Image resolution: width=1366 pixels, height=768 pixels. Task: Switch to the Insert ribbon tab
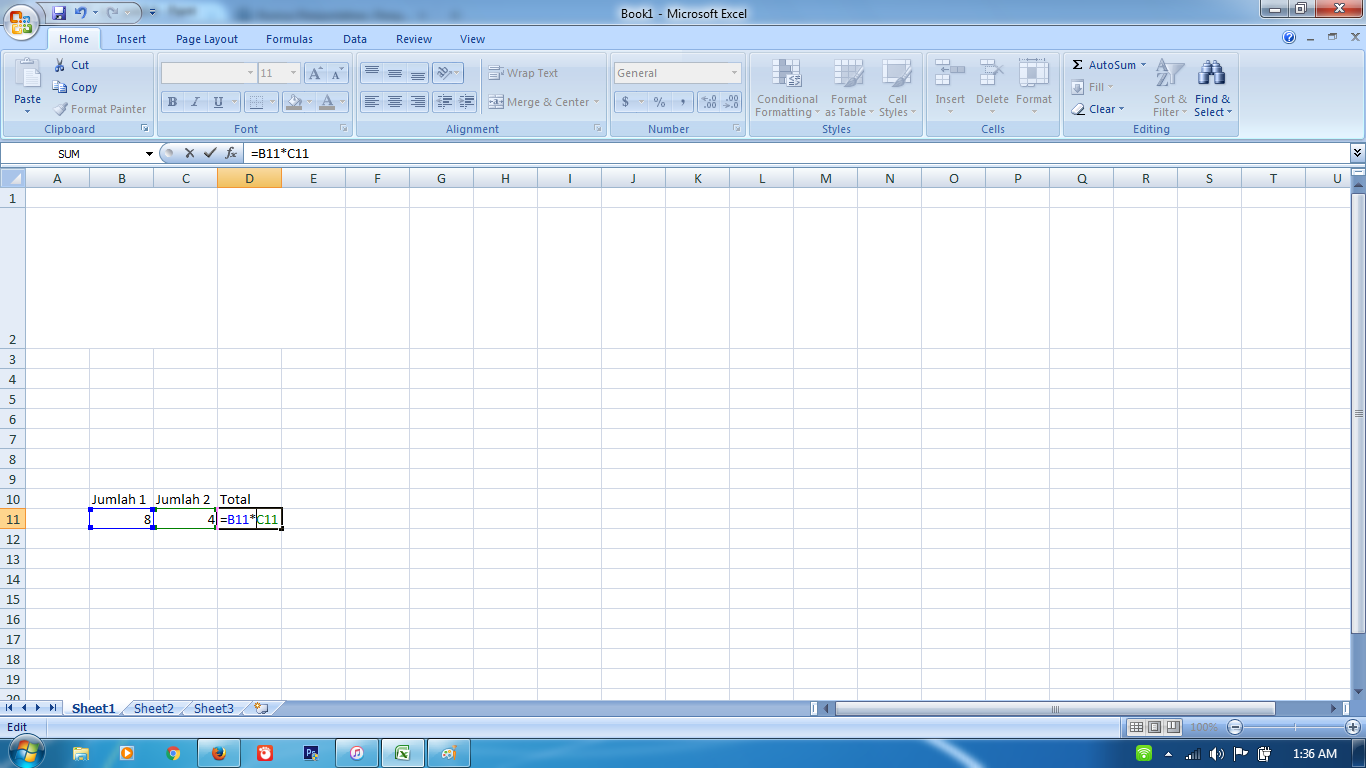pyautogui.click(x=131, y=39)
